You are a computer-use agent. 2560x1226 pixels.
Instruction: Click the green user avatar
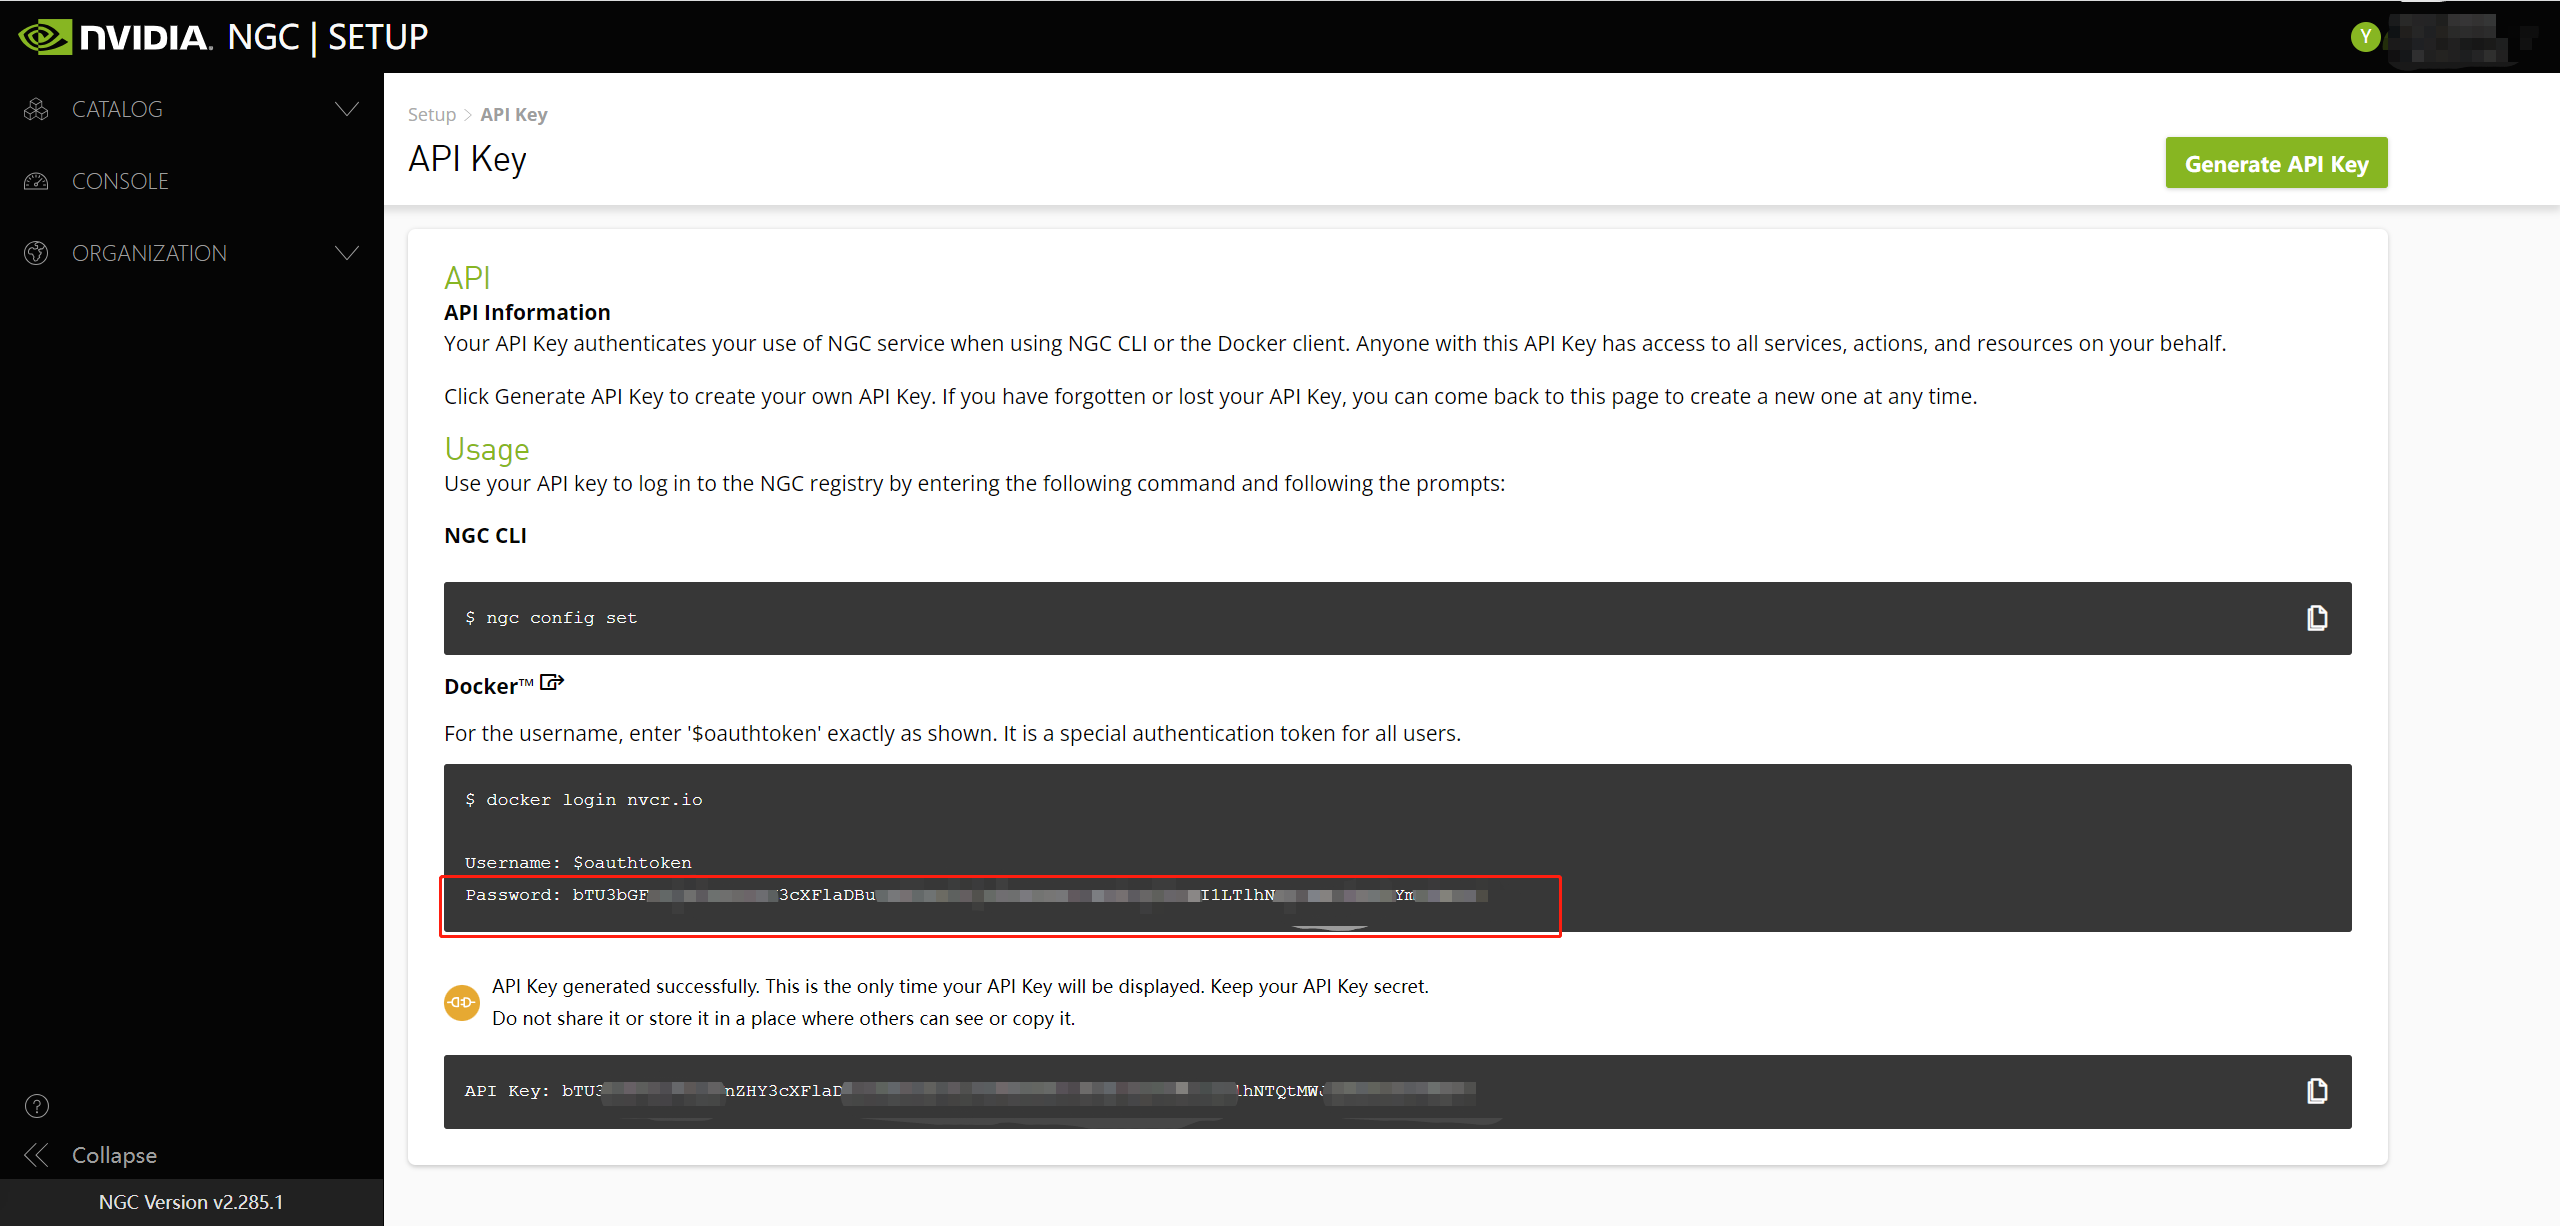pyautogui.click(x=2365, y=37)
